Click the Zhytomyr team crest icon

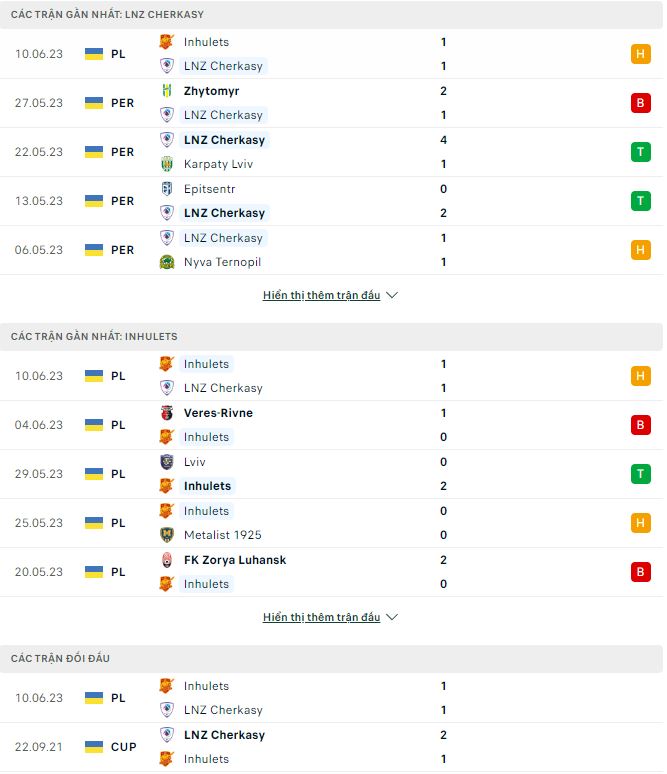pos(167,91)
